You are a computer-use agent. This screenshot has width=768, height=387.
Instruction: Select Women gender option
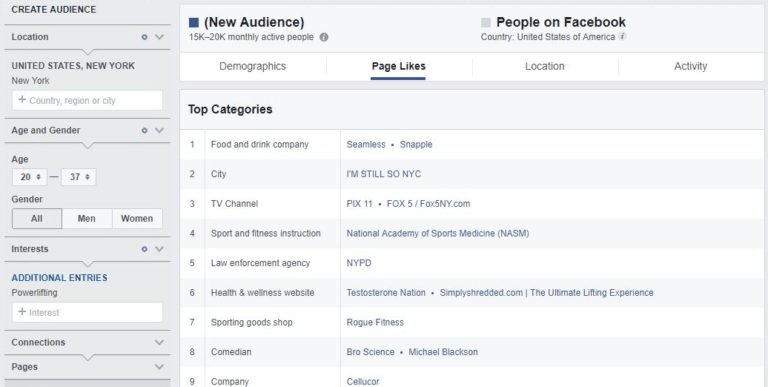(137, 218)
